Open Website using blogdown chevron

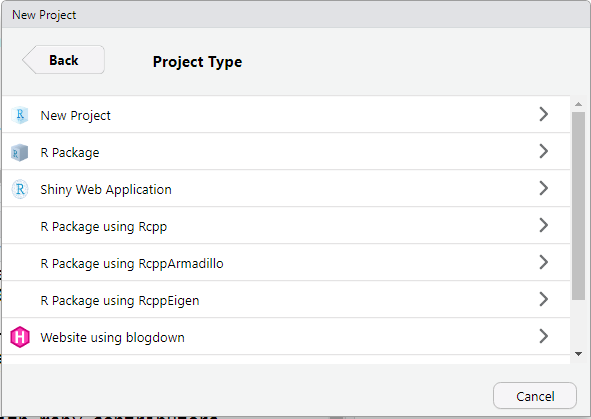(x=543, y=336)
